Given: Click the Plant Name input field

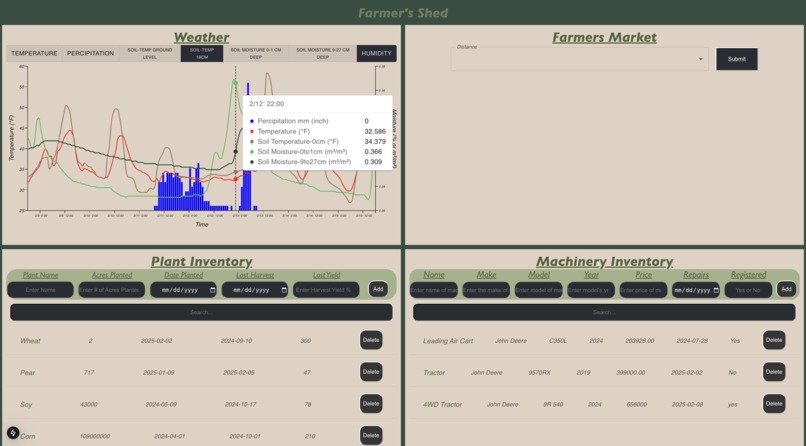Looking at the screenshot, I should pos(40,290).
